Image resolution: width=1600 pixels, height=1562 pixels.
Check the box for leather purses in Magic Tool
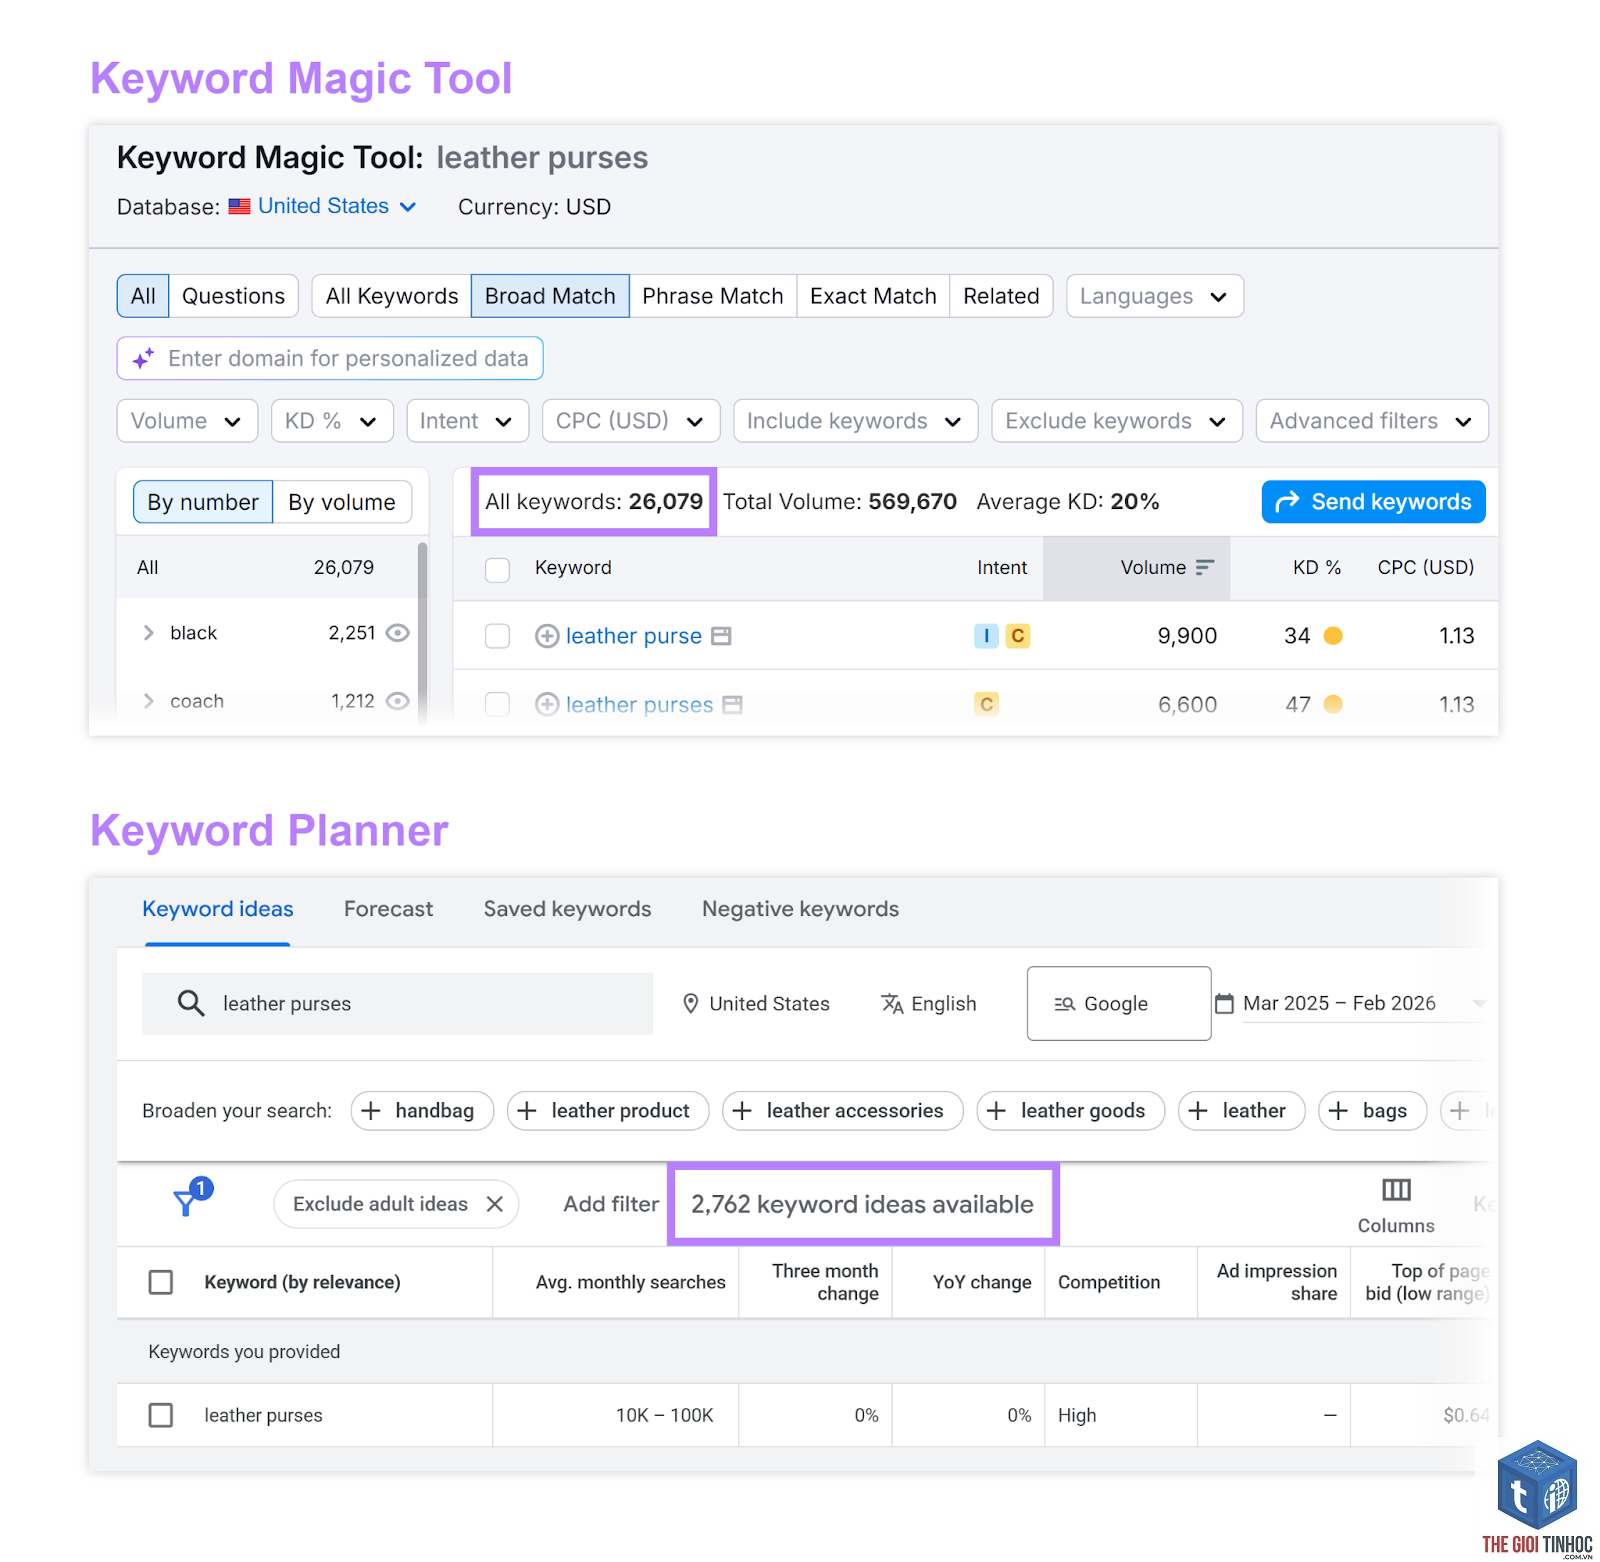[497, 705]
